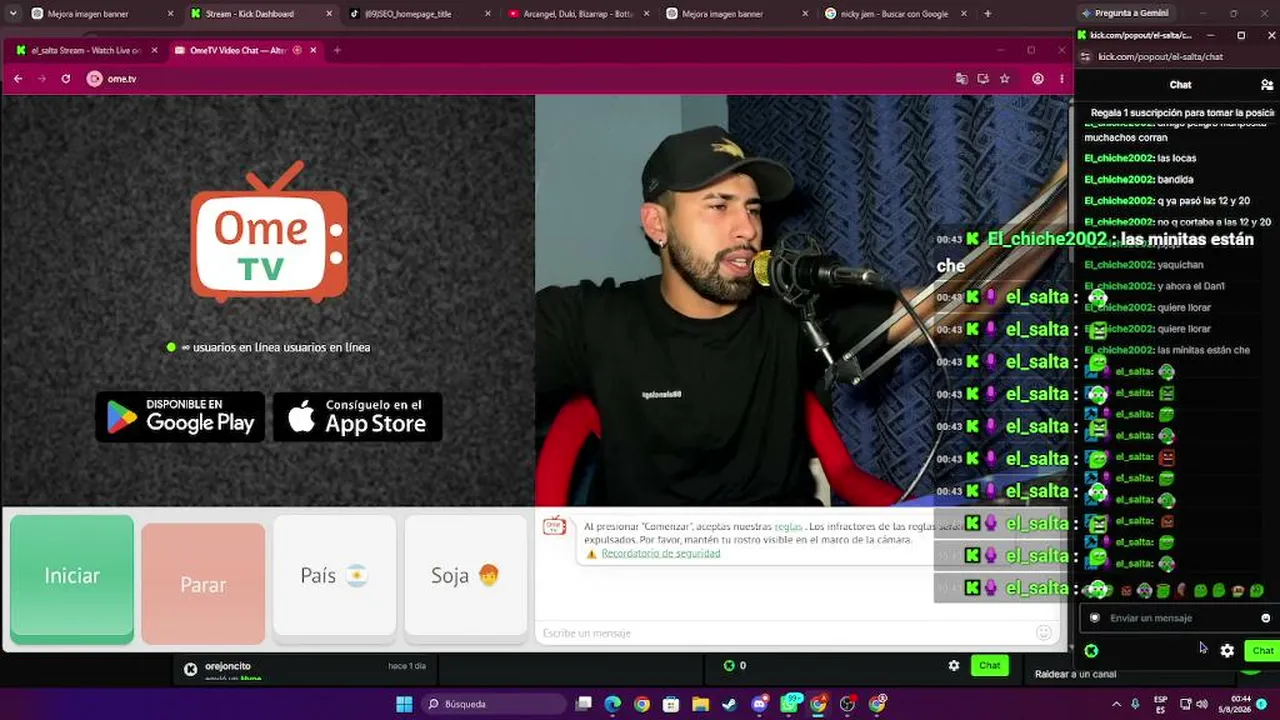This screenshot has height=720, width=1280.
Task: Reload the ome.tv page
Action: point(66,79)
